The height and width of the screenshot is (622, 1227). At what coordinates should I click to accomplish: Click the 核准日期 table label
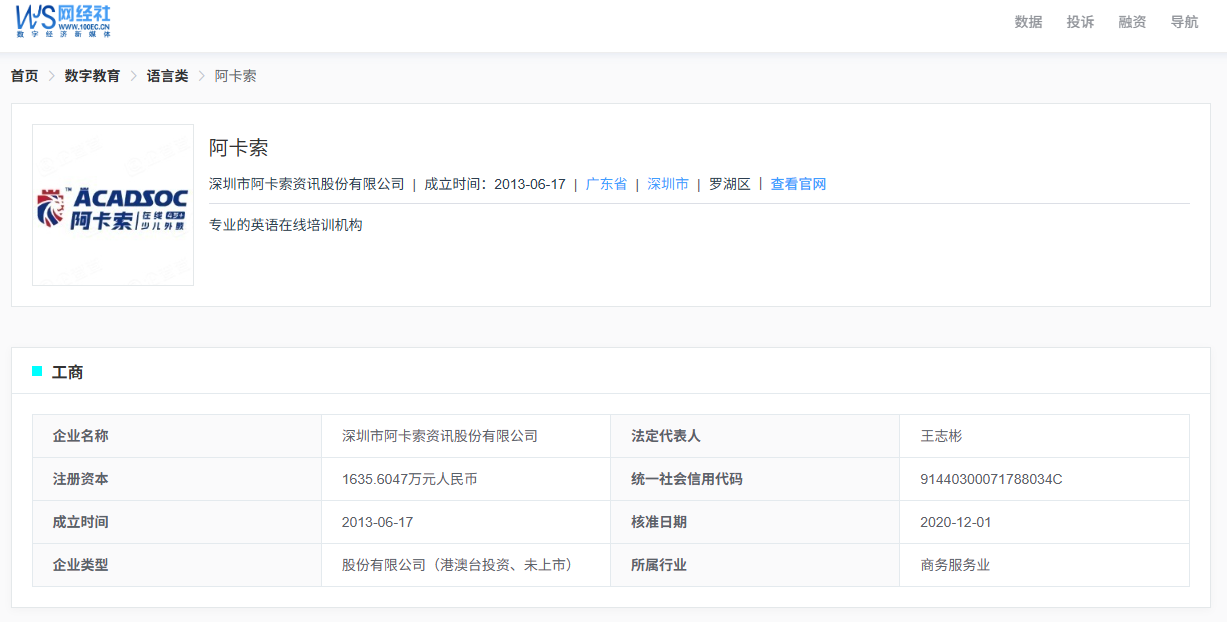click(659, 522)
